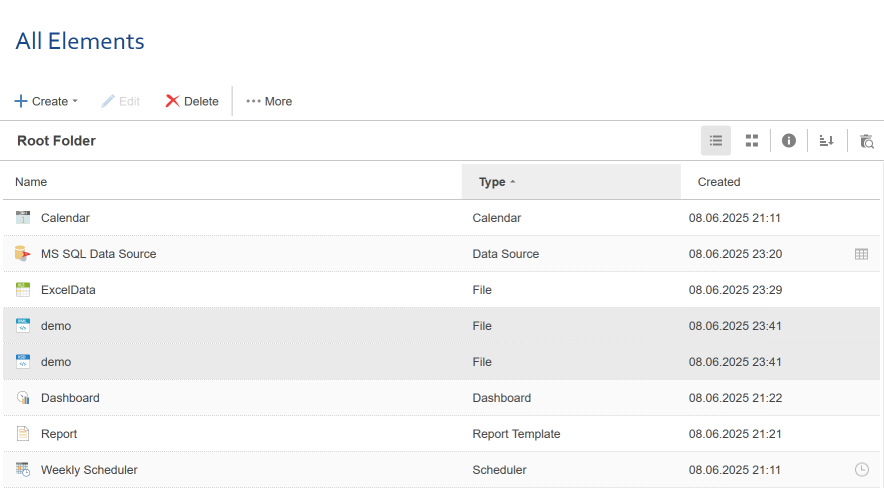The height and width of the screenshot is (488, 884).
Task: Click the Name column header
Action: tap(31, 182)
